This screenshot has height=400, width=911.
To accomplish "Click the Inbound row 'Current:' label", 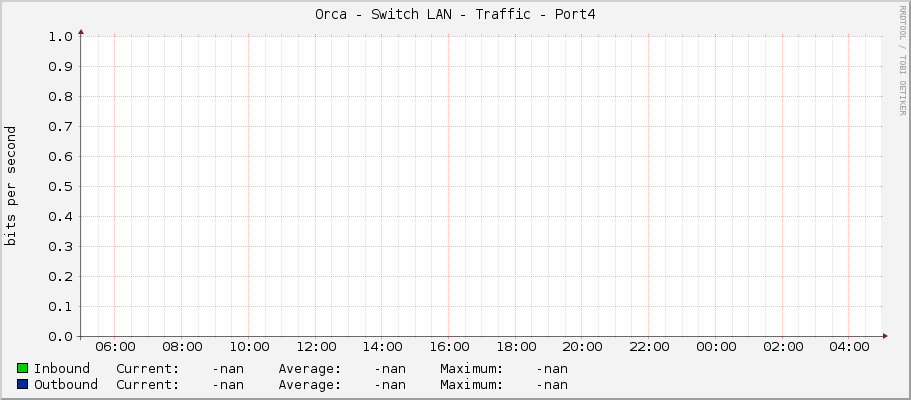I will click(148, 369).
